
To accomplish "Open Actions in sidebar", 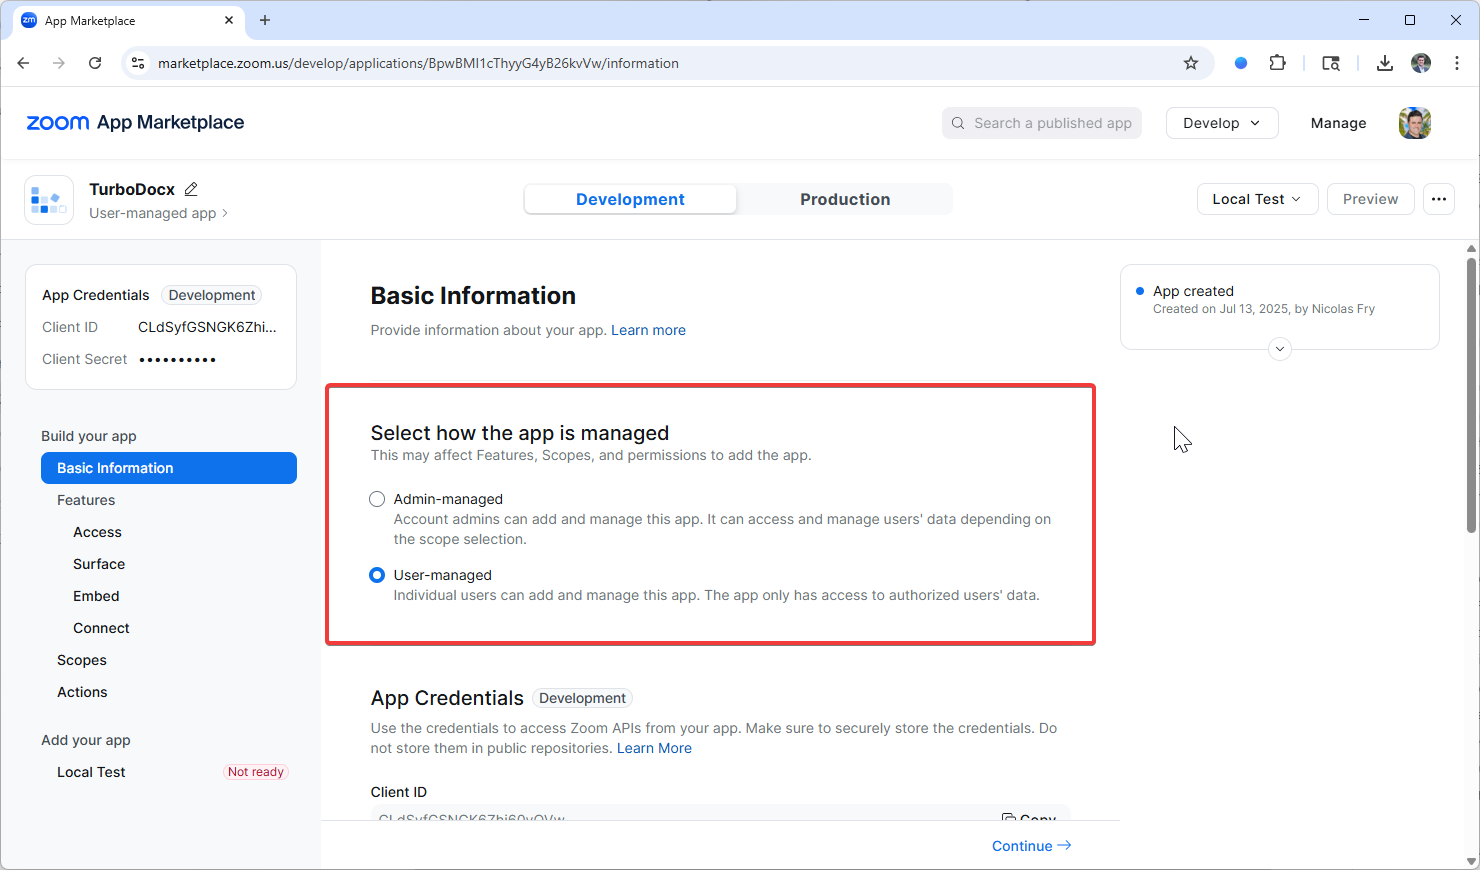I will coord(82,692).
